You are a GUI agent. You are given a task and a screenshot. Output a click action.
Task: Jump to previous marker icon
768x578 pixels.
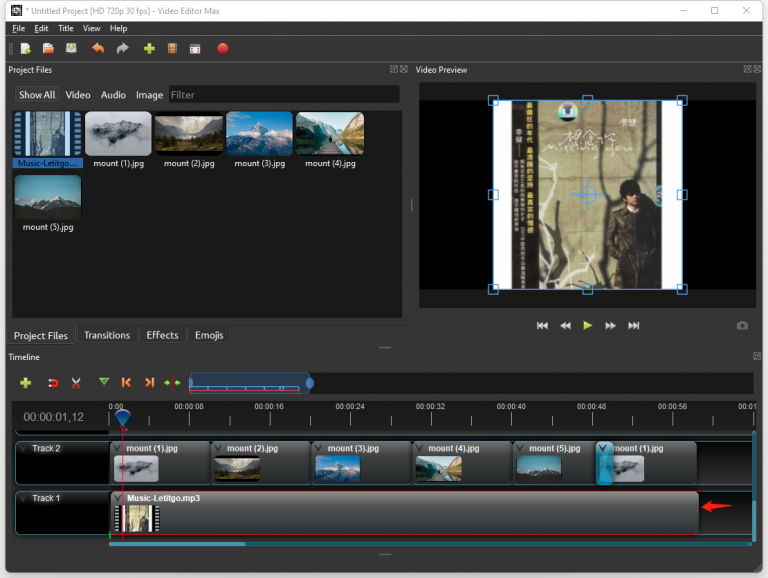click(126, 382)
